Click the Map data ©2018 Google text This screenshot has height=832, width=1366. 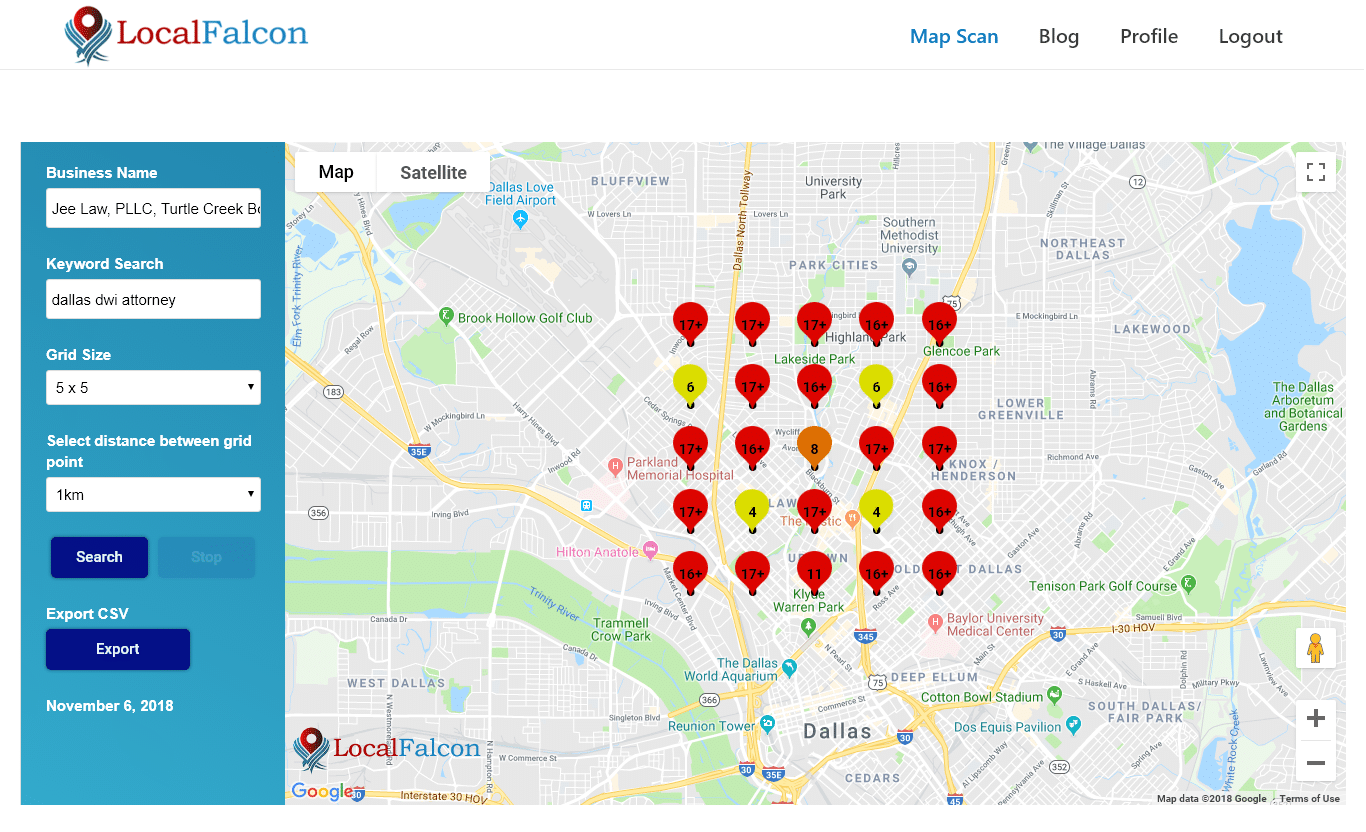point(1211,798)
